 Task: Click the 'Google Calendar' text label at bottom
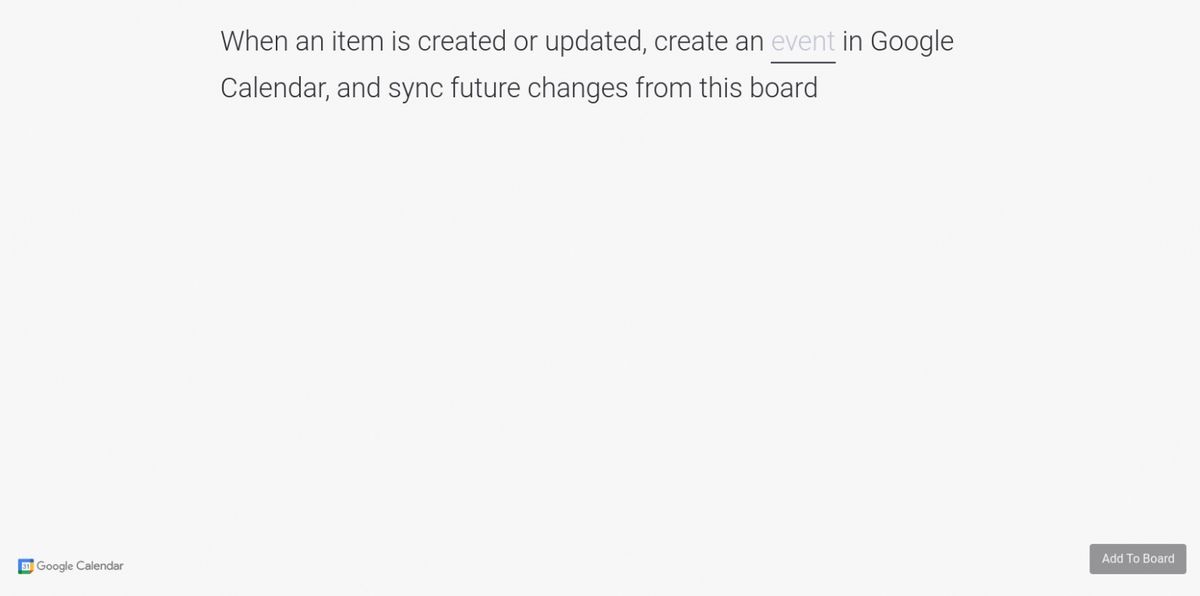pos(80,566)
